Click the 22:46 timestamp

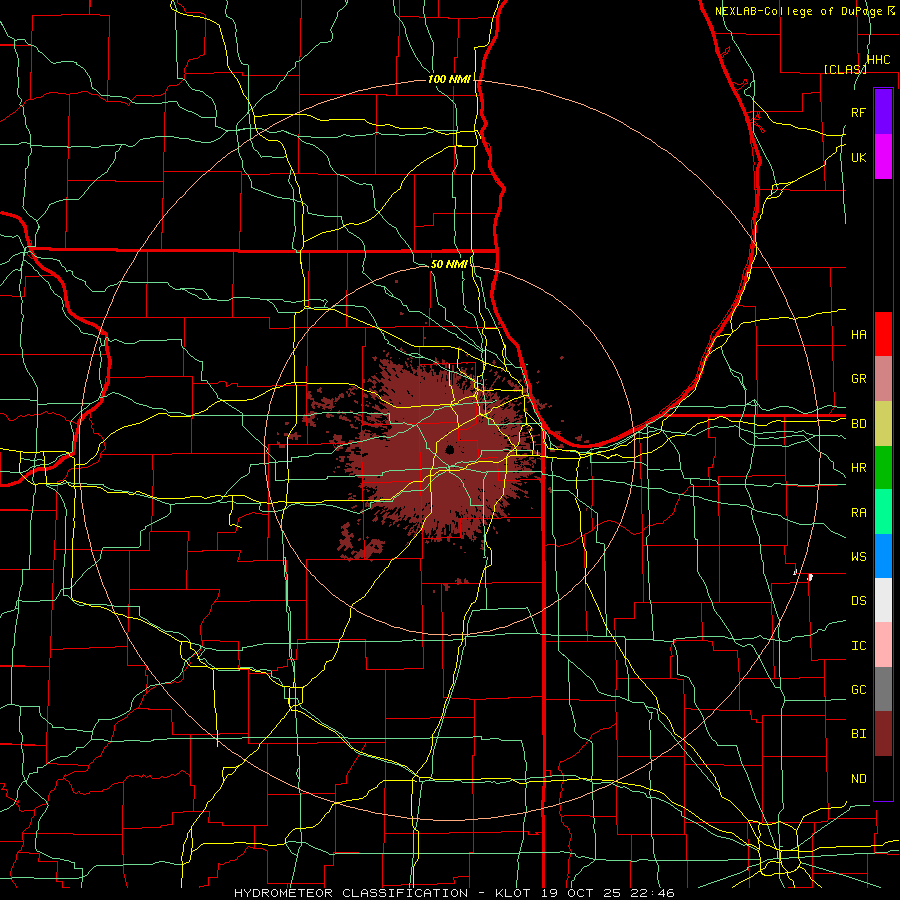click(654, 893)
